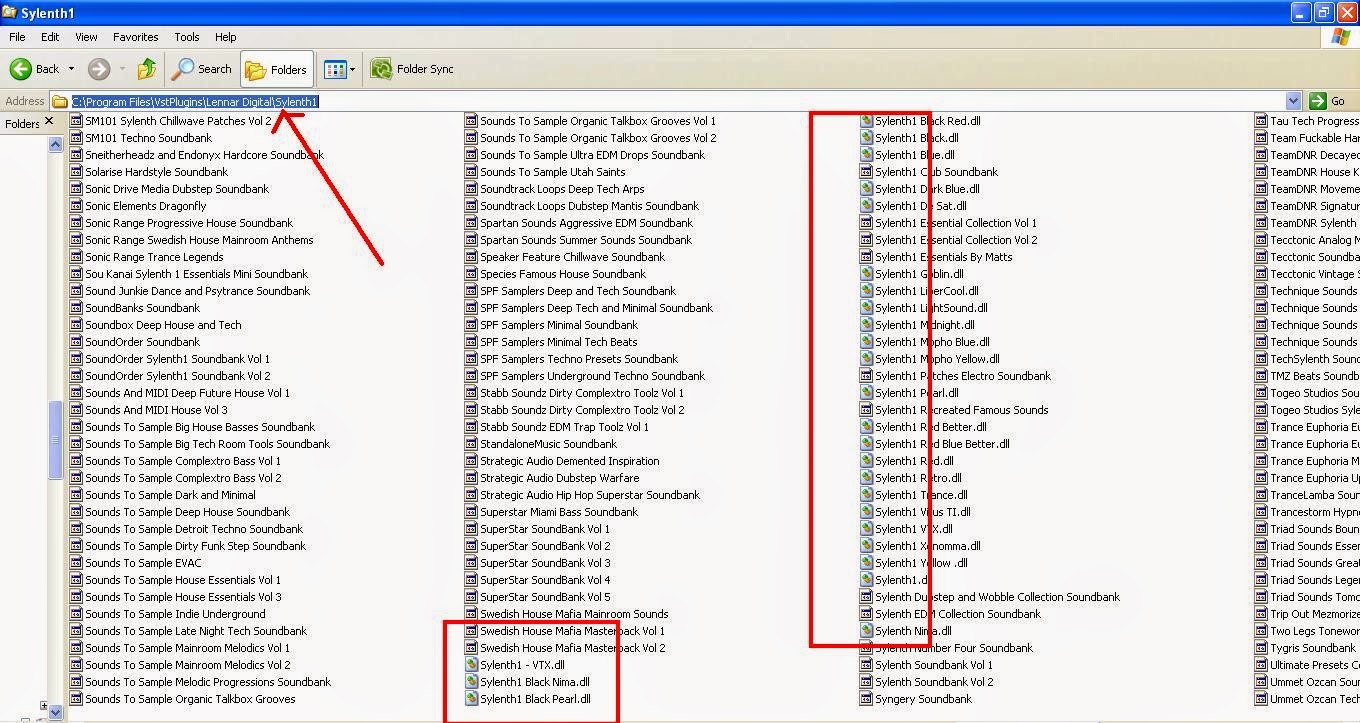Select Soundbox Deep House and Tech
This screenshot has width=1360, height=723.
click(163, 325)
